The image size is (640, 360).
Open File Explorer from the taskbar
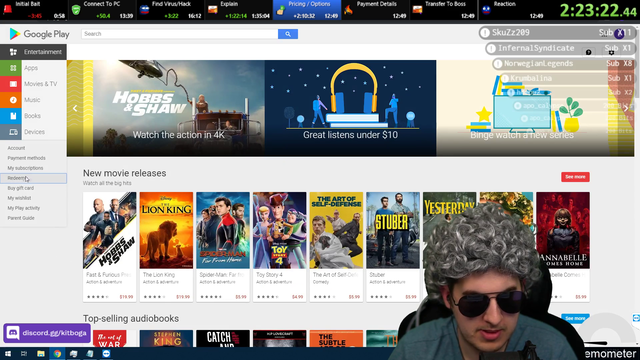40,353
